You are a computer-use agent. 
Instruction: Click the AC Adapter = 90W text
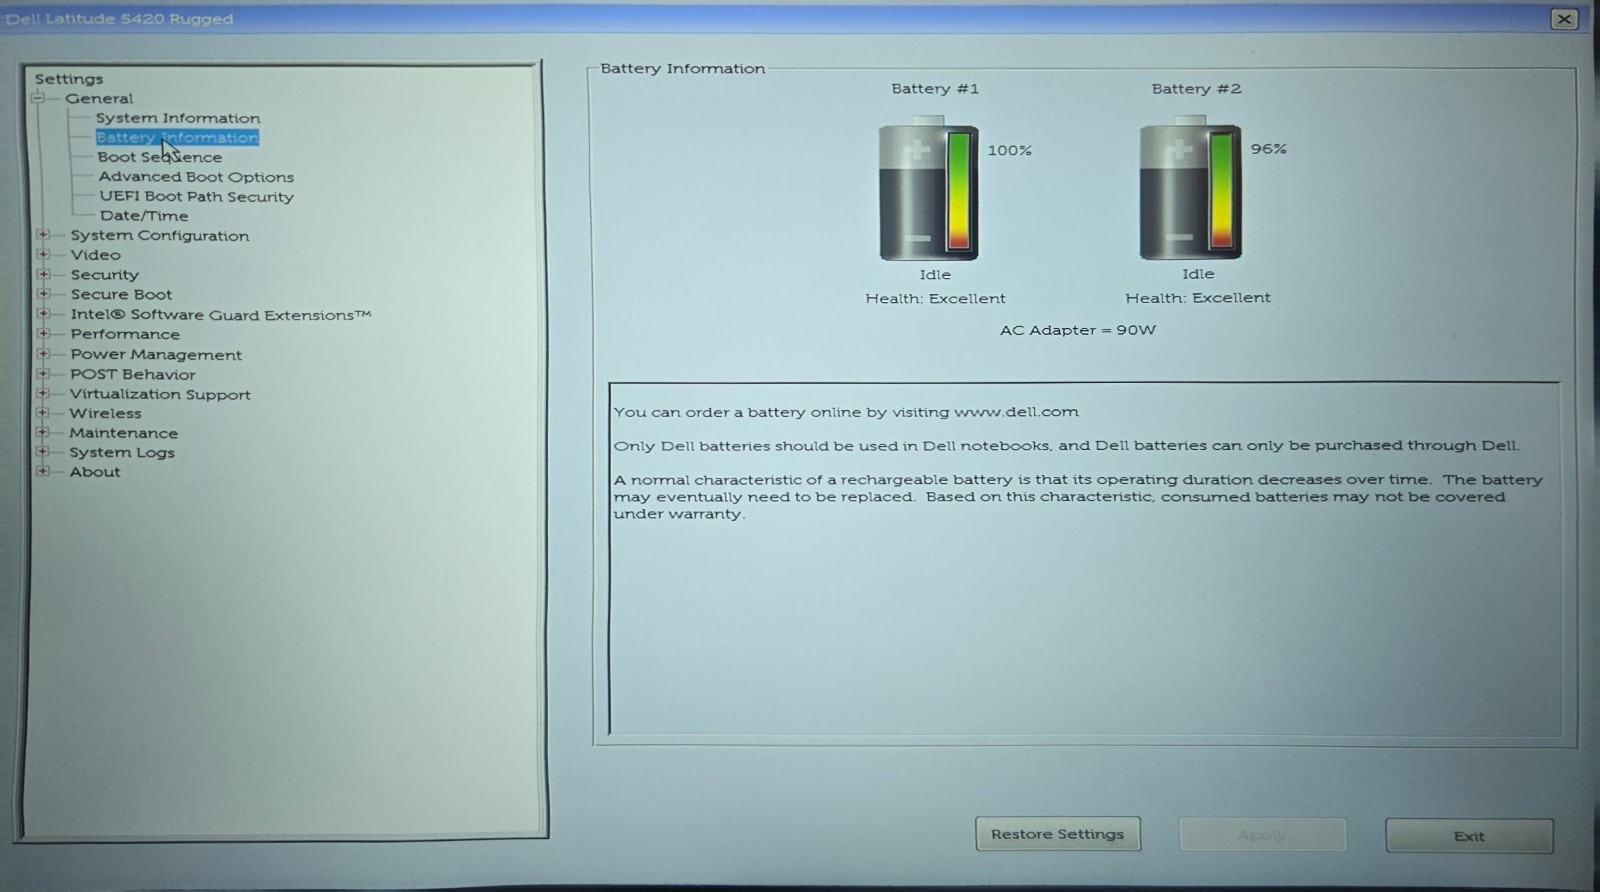click(x=1078, y=330)
